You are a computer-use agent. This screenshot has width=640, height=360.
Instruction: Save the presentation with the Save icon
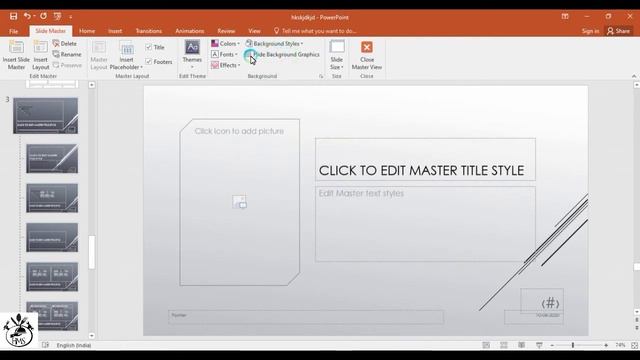click(13, 16)
